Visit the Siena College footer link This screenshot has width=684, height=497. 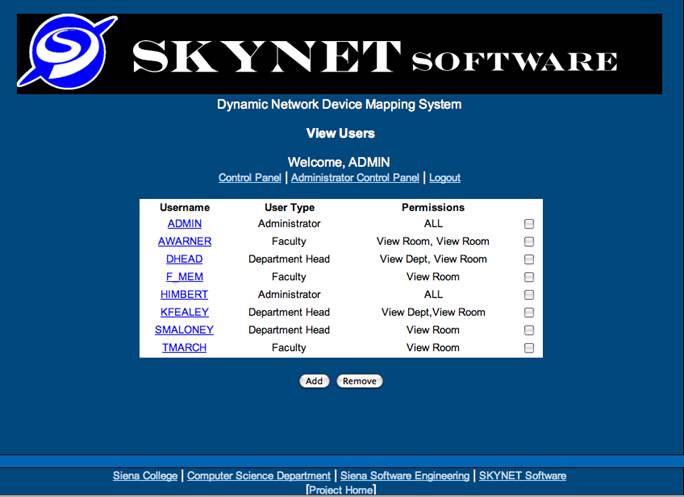click(x=145, y=476)
